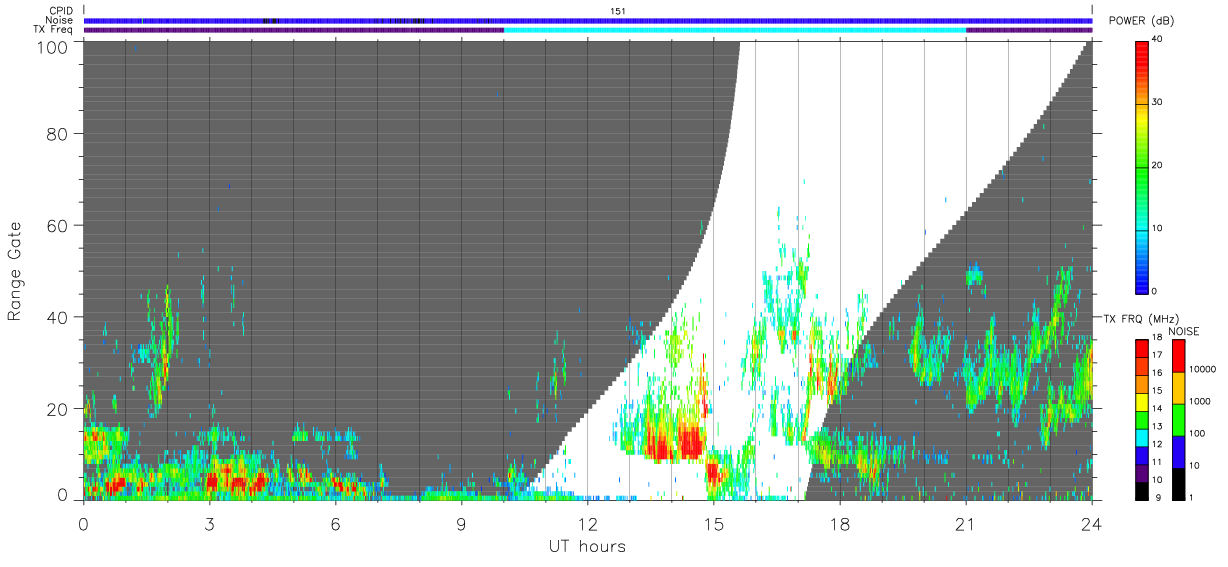Click 1000 on the noise legend

coord(1200,401)
